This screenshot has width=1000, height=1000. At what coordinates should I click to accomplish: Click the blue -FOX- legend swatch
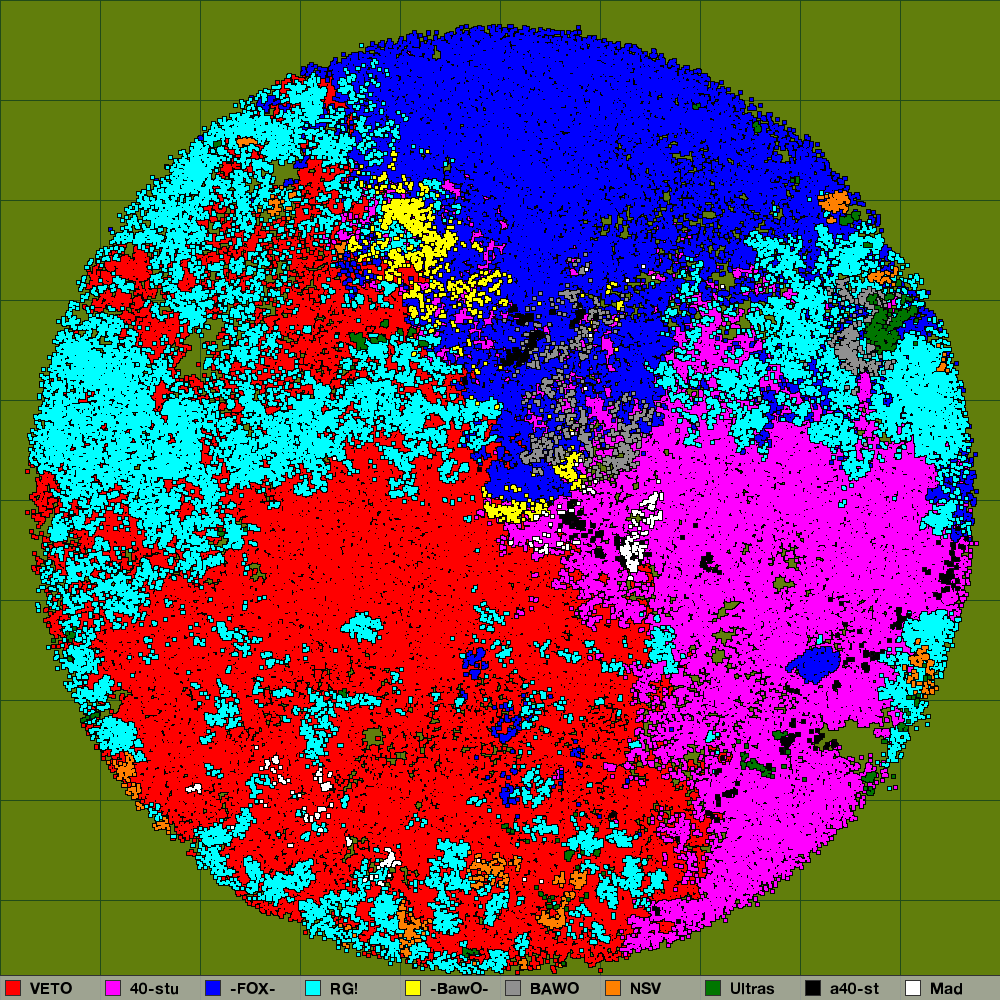(x=213, y=988)
